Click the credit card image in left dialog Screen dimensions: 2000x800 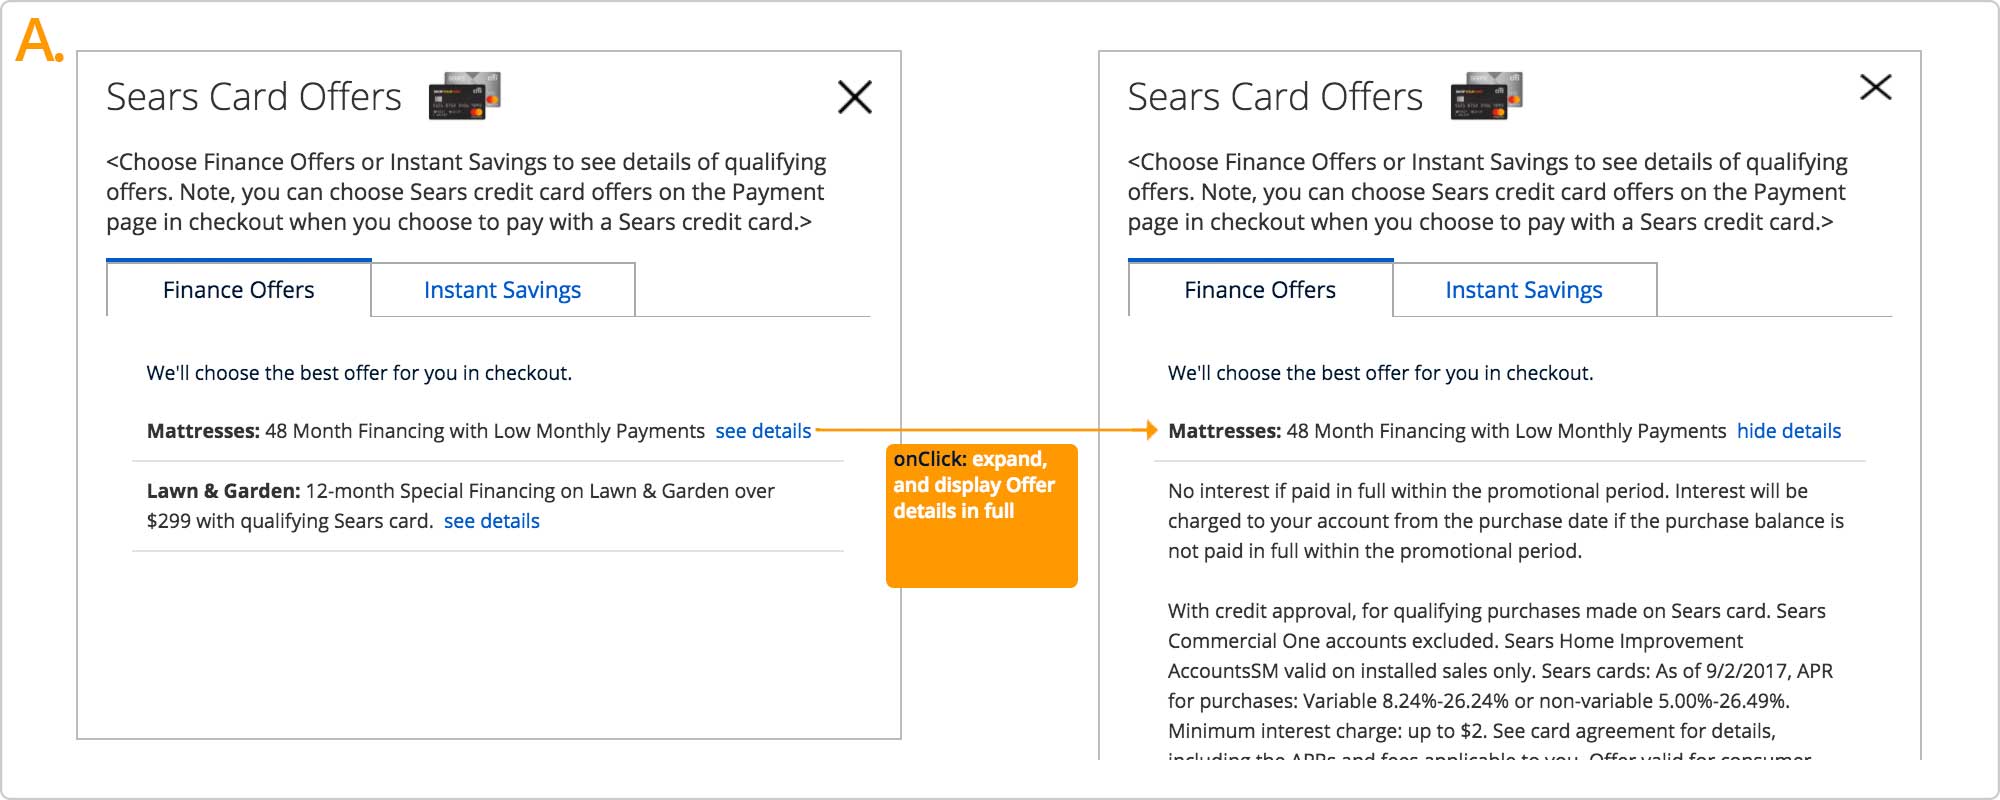465,96
